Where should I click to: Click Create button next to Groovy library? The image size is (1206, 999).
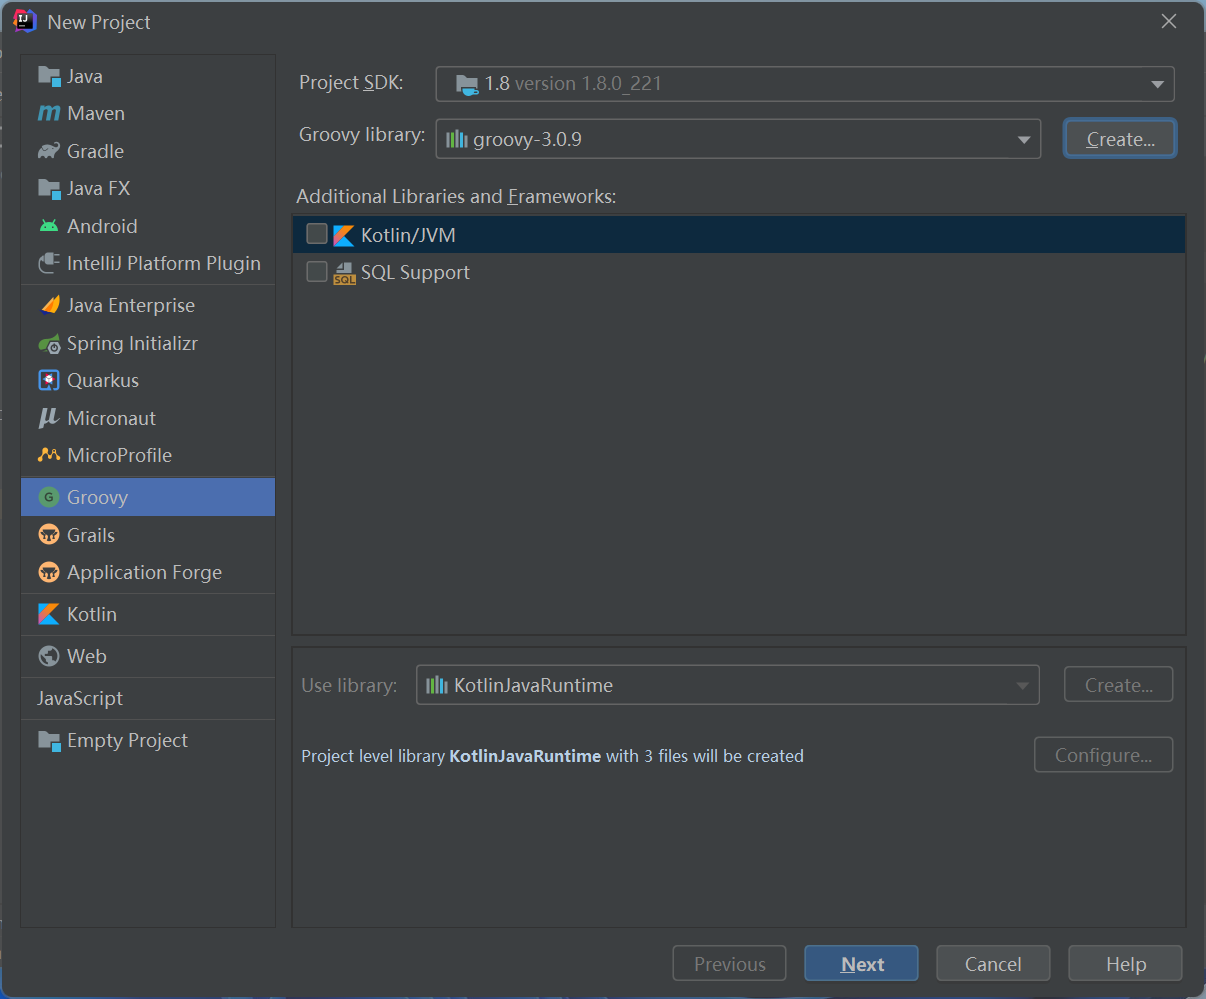1119,139
